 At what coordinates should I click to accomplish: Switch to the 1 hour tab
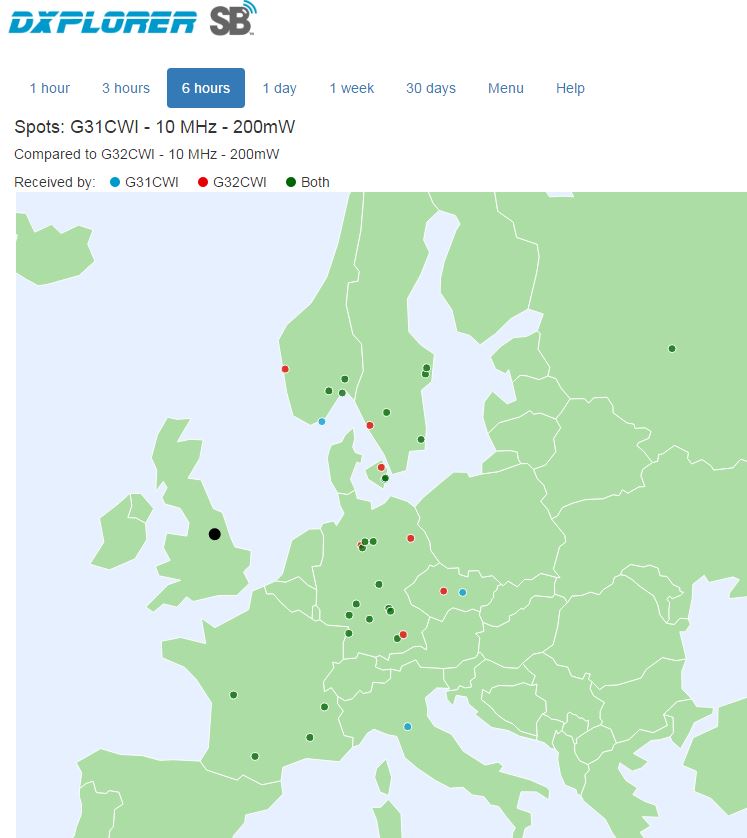(x=49, y=88)
